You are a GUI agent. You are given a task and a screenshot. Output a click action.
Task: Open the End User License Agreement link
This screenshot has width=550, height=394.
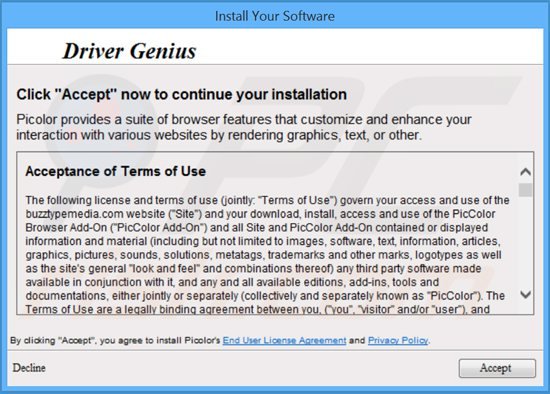pos(284,340)
